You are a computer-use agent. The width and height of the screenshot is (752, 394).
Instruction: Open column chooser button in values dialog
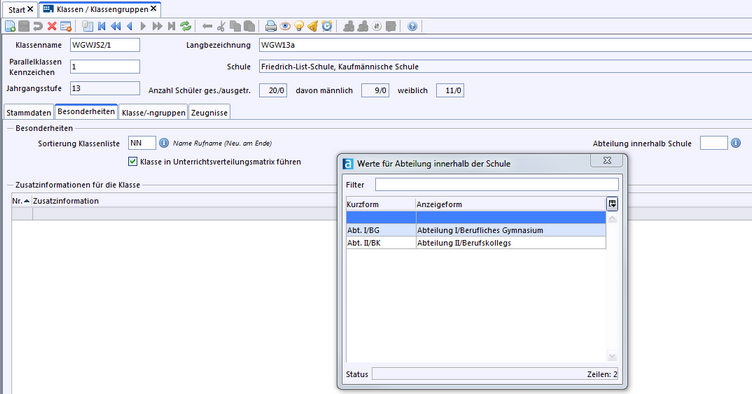(612, 204)
